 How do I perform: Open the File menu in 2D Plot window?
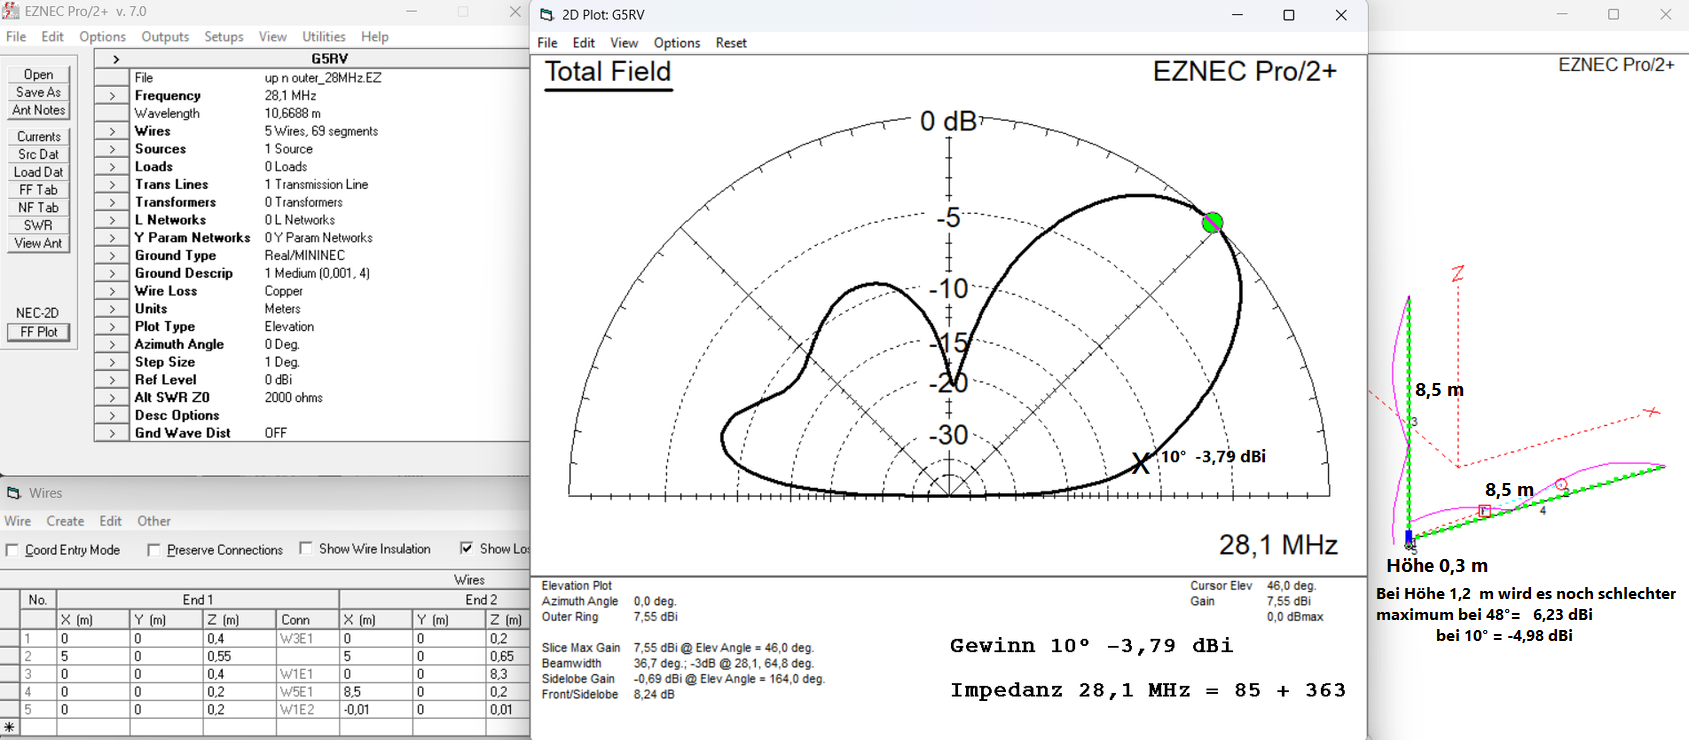point(547,43)
